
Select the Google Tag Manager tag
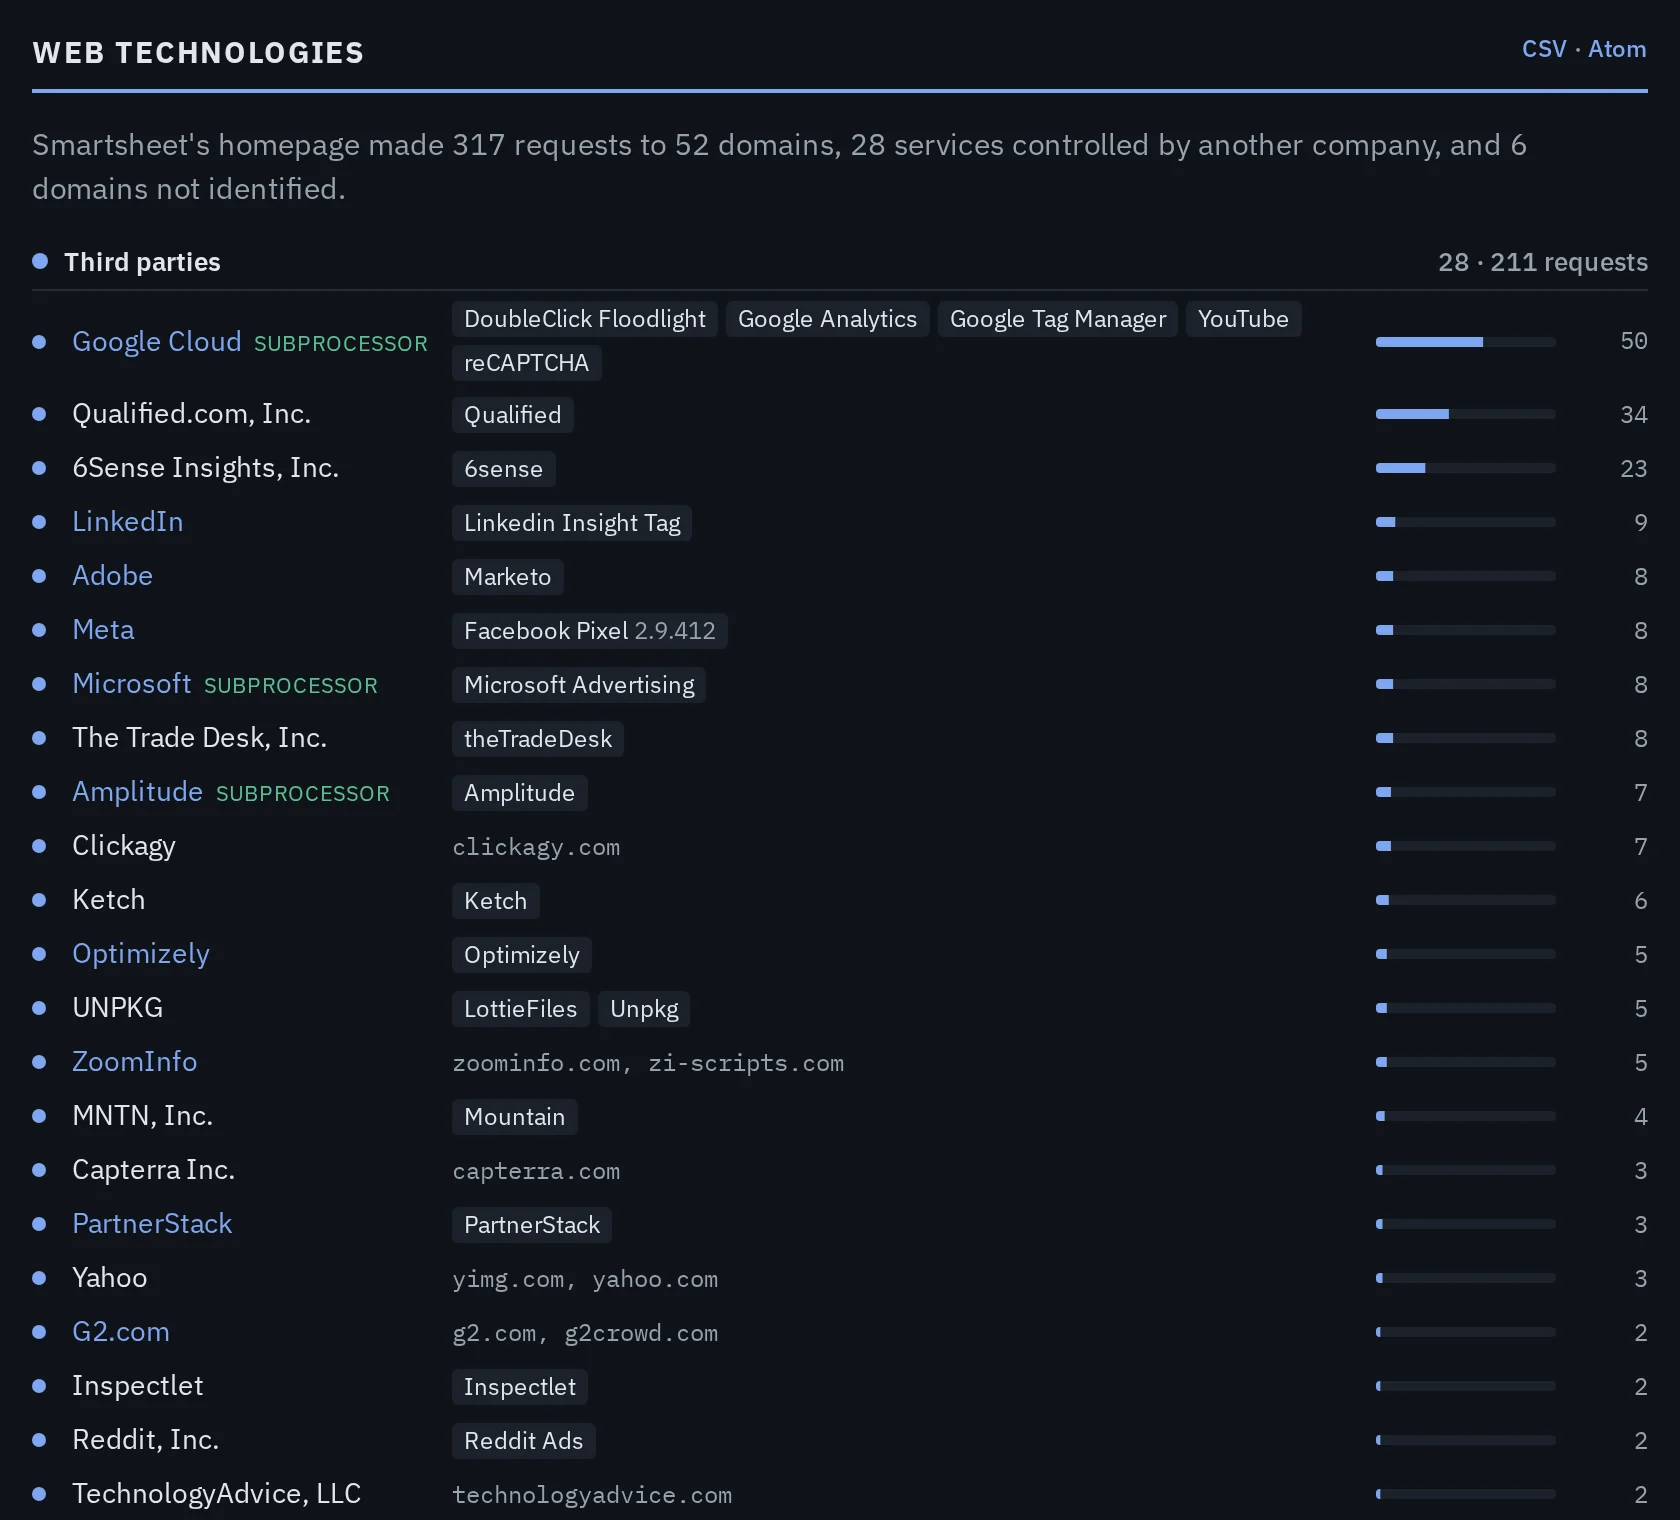click(1058, 319)
